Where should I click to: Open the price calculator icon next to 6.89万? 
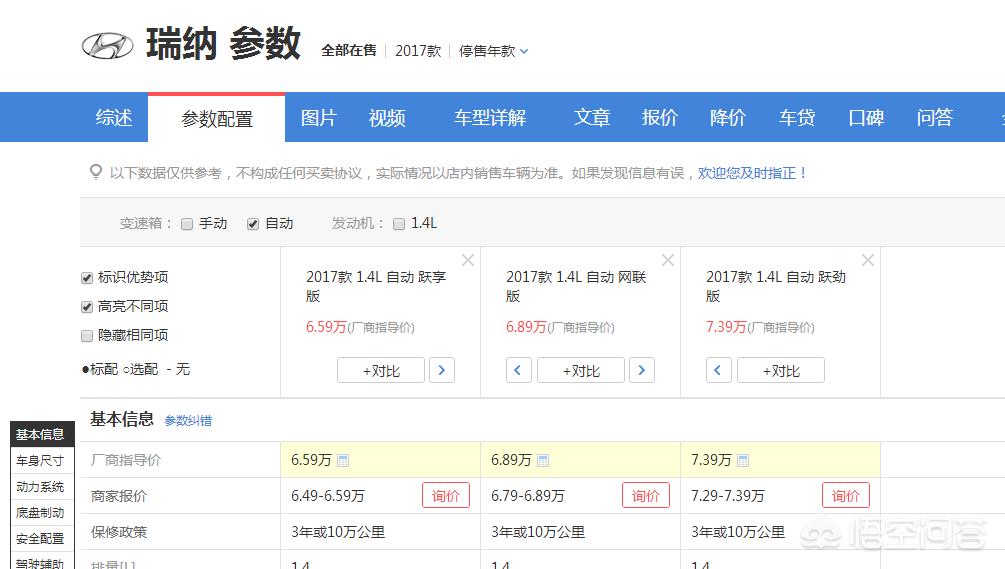coord(543,460)
